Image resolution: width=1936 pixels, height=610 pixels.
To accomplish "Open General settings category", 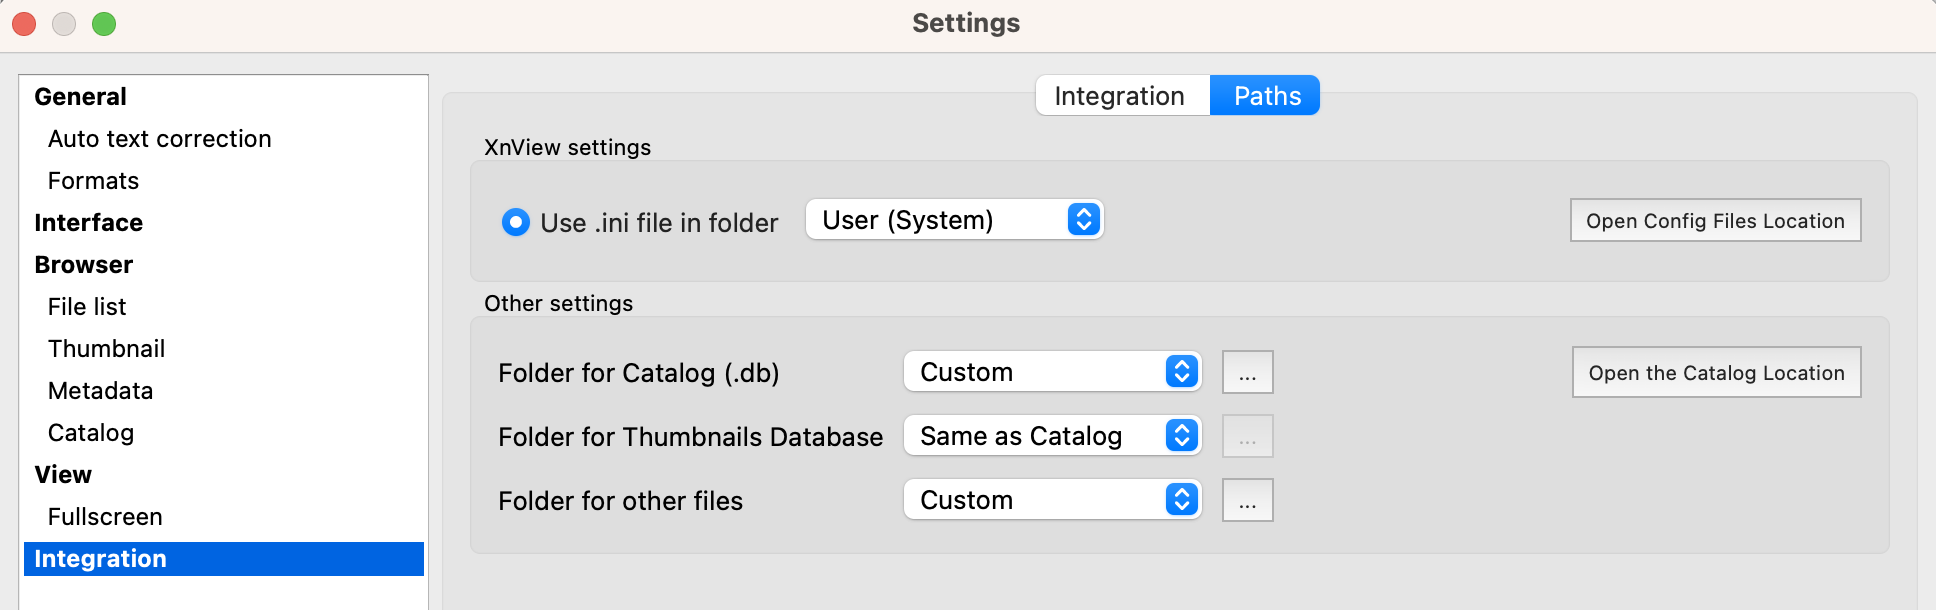I will pyautogui.click(x=81, y=97).
